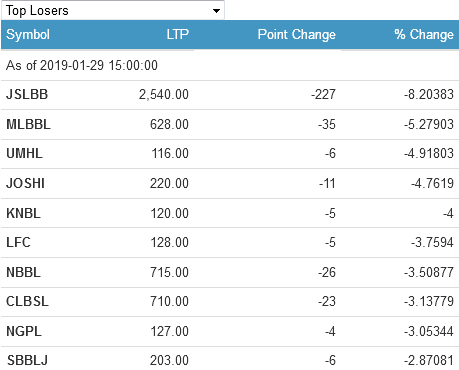This screenshot has height=370, width=459.
Task: Open the JSLBB symbol link
Action: [x=27, y=95]
